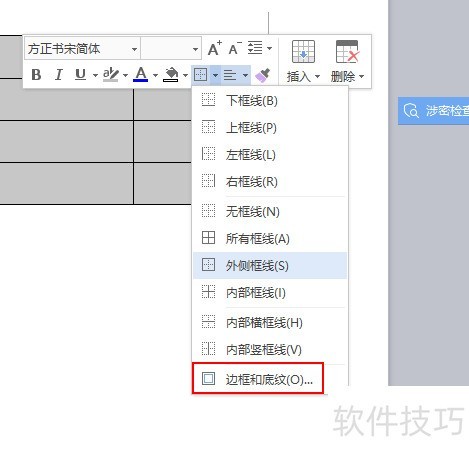
Task: Open 边框和底纹(O)... dialog
Action: click(258, 379)
